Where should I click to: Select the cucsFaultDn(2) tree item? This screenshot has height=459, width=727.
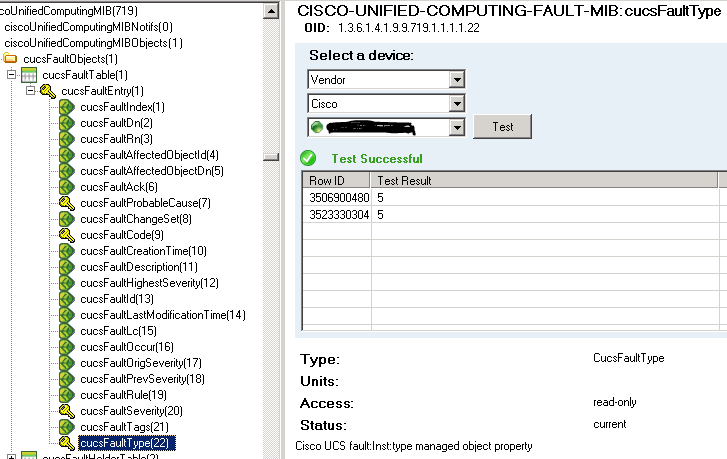[116, 123]
